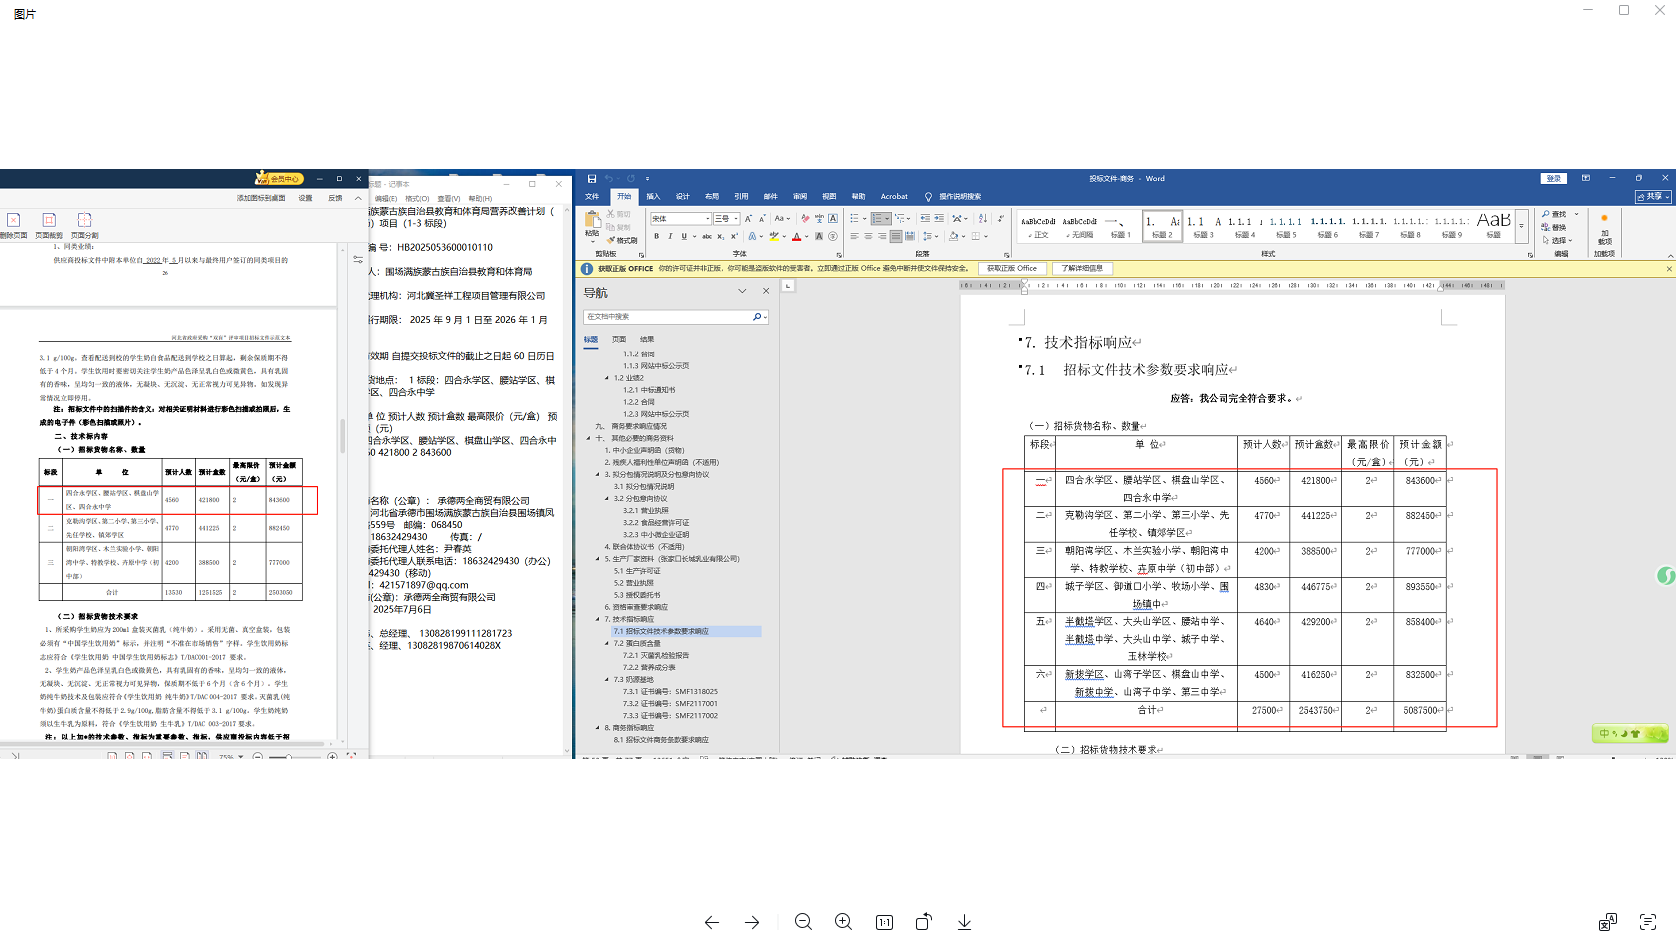
Task: Click the Save icon in Word's quick access toolbar
Action: pyautogui.click(x=592, y=179)
